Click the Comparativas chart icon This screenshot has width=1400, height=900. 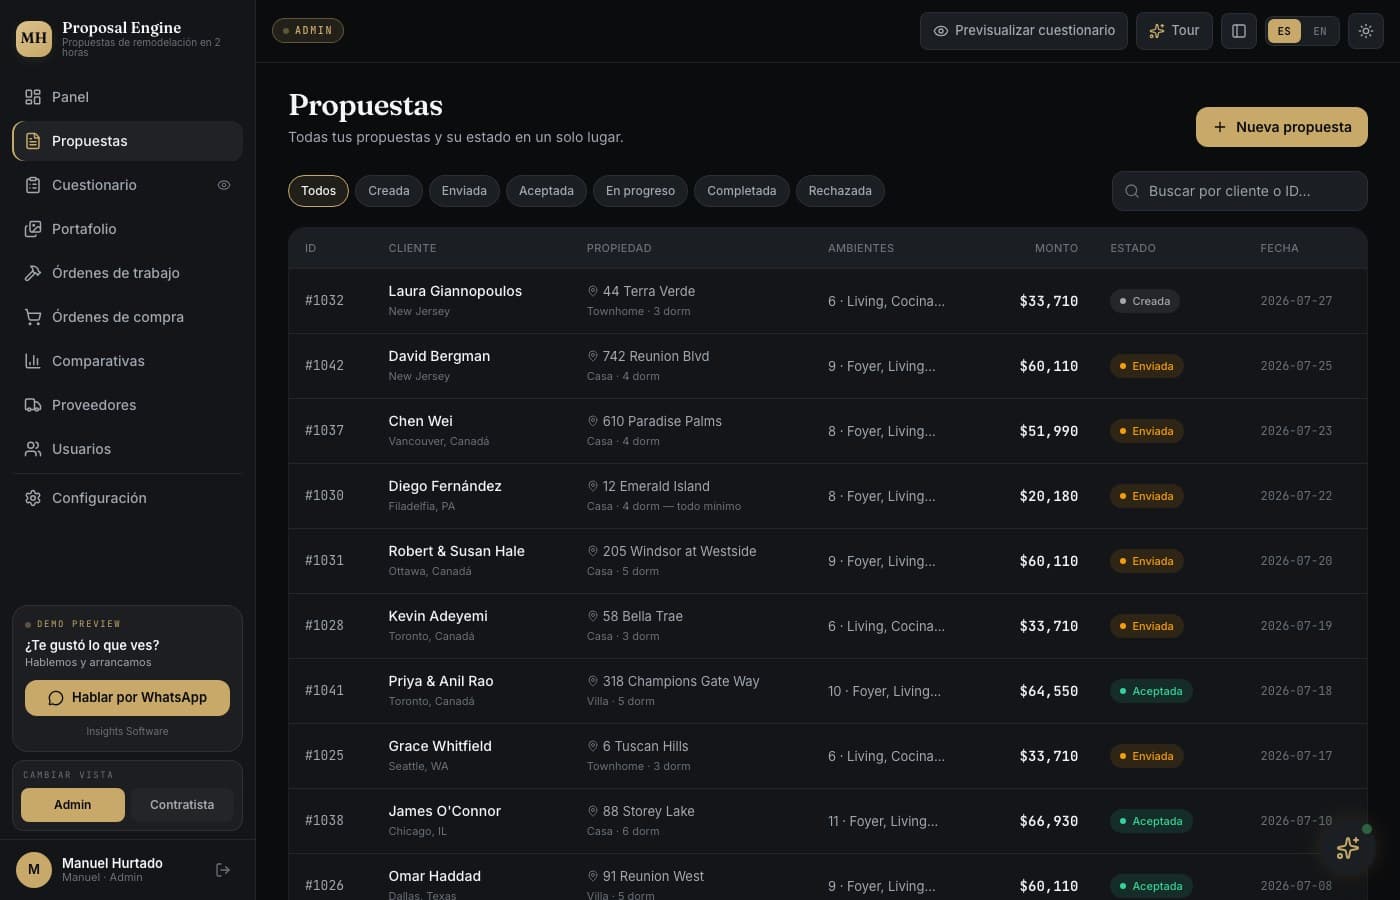pos(33,361)
